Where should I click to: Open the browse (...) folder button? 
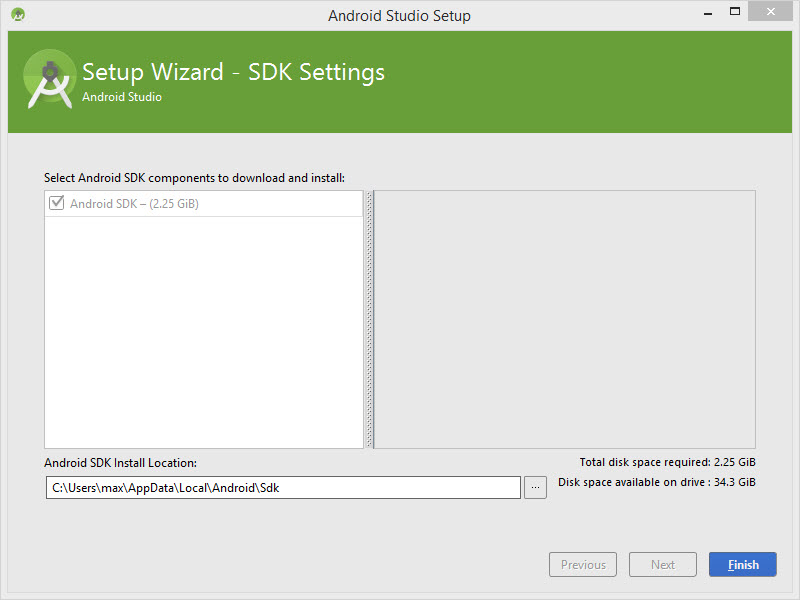click(535, 488)
